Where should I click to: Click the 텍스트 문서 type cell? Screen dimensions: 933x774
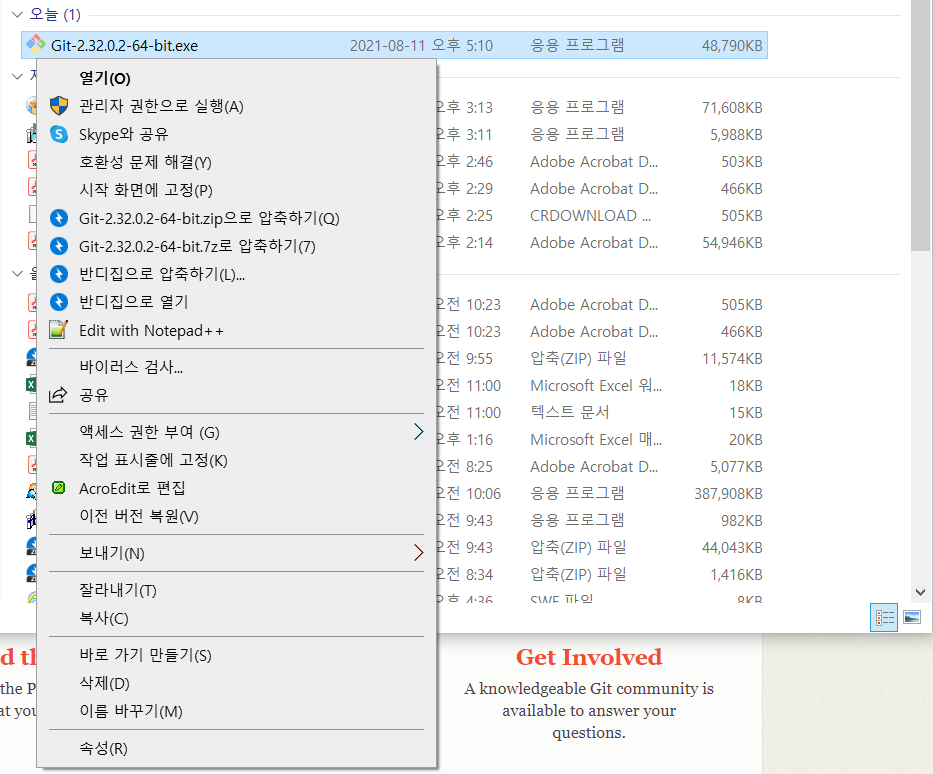coord(569,412)
